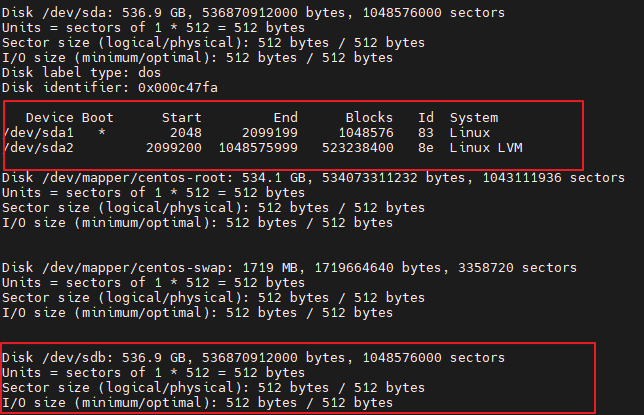
Task: Click the 'Device' column header
Action: pos(50,118)
